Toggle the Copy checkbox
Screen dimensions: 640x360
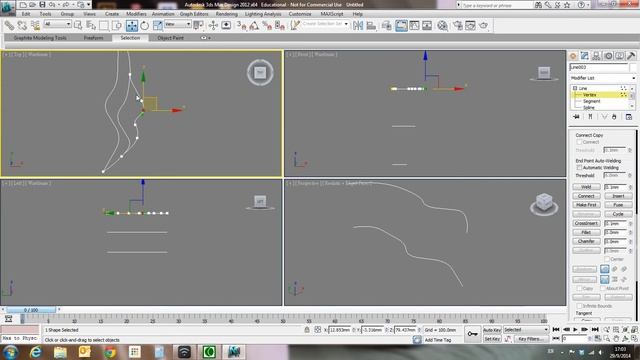point(579,289)
